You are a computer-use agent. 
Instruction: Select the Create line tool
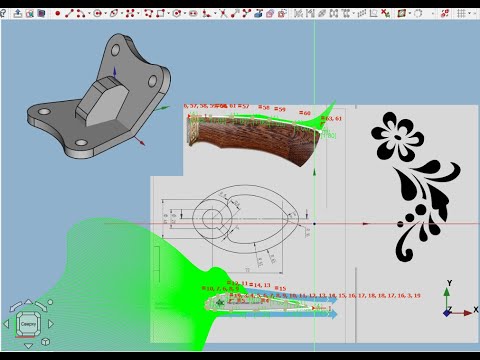pyautogui.click(x=69, y=14)
